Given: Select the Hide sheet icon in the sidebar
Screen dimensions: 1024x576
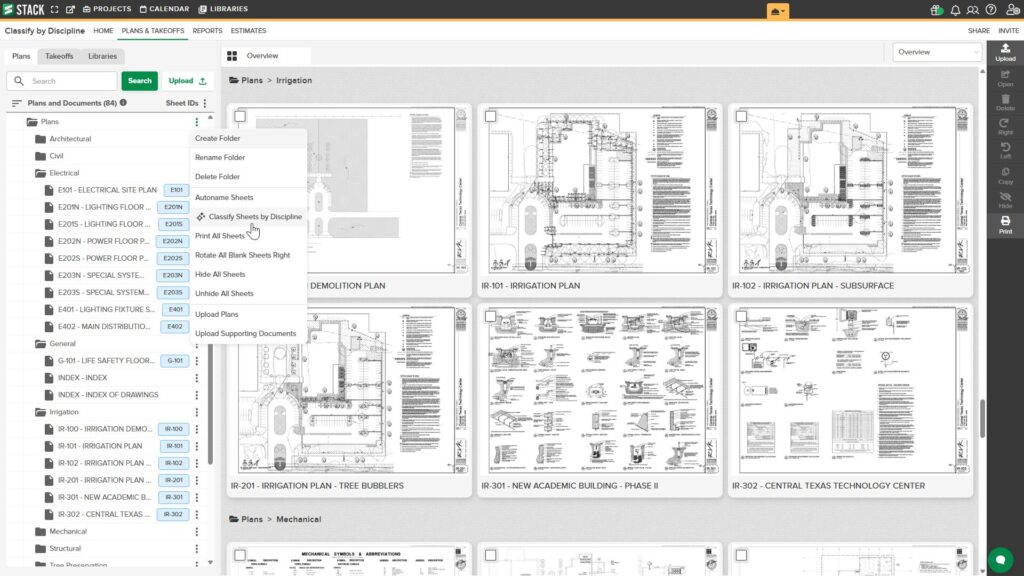Looking at the screenshot, I should [x=1005, y=199].
